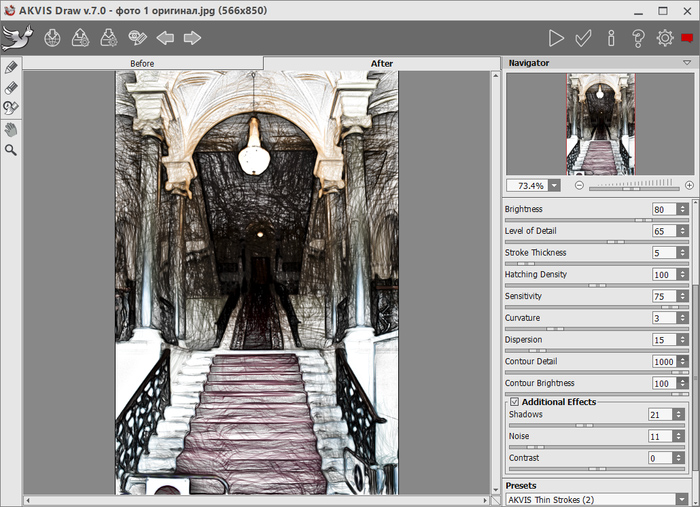700x507 pixels.
Task: Click the Brightness value field
Action: click(x=664, y=209)
